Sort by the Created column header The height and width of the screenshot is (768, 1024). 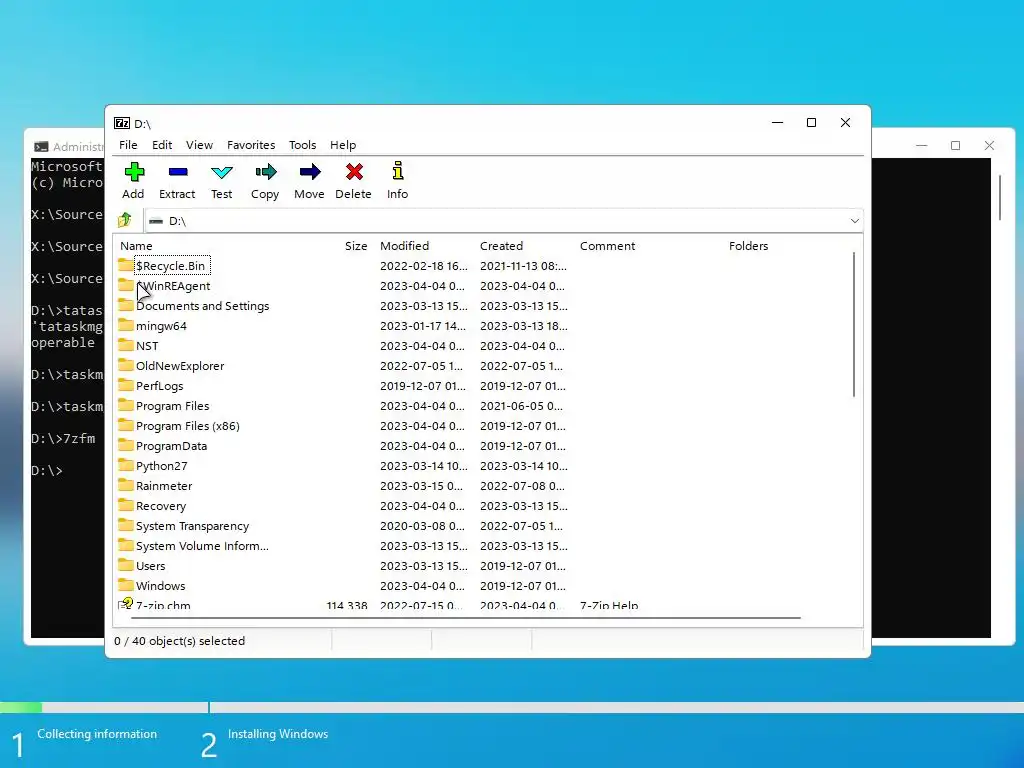point(501,246)
